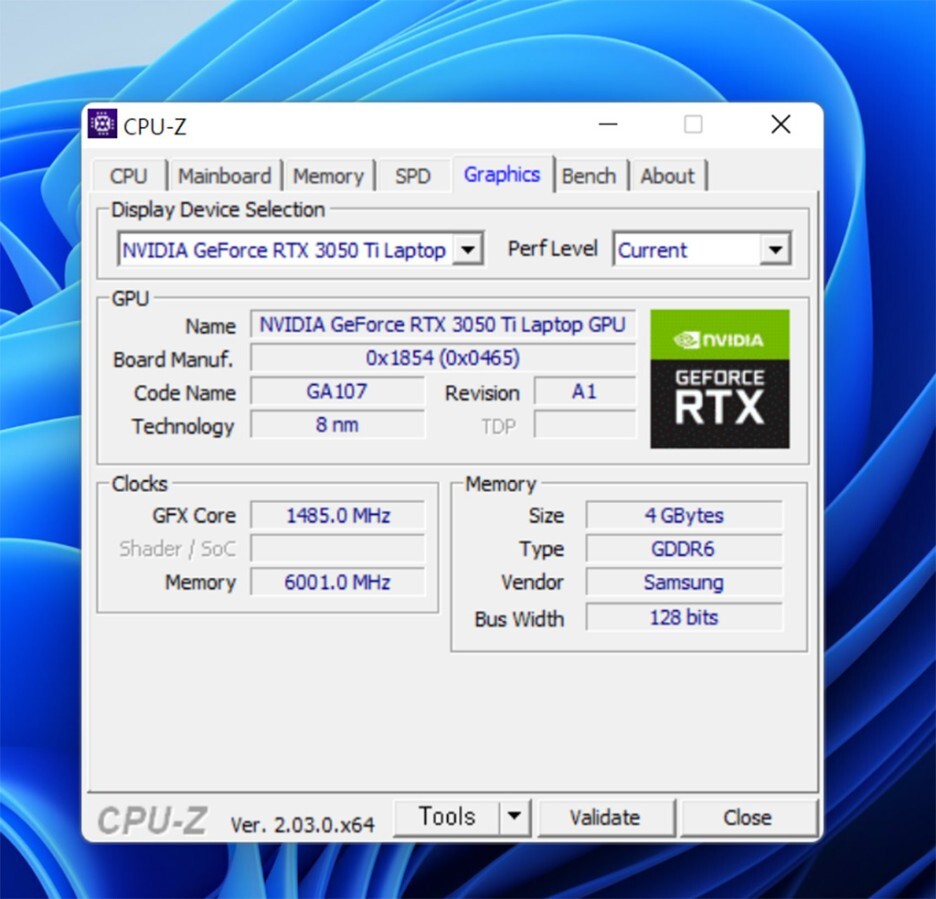Click the Technology value 8 nm
The width and height of the screenshot is (936, 899).
click(337, 425)
